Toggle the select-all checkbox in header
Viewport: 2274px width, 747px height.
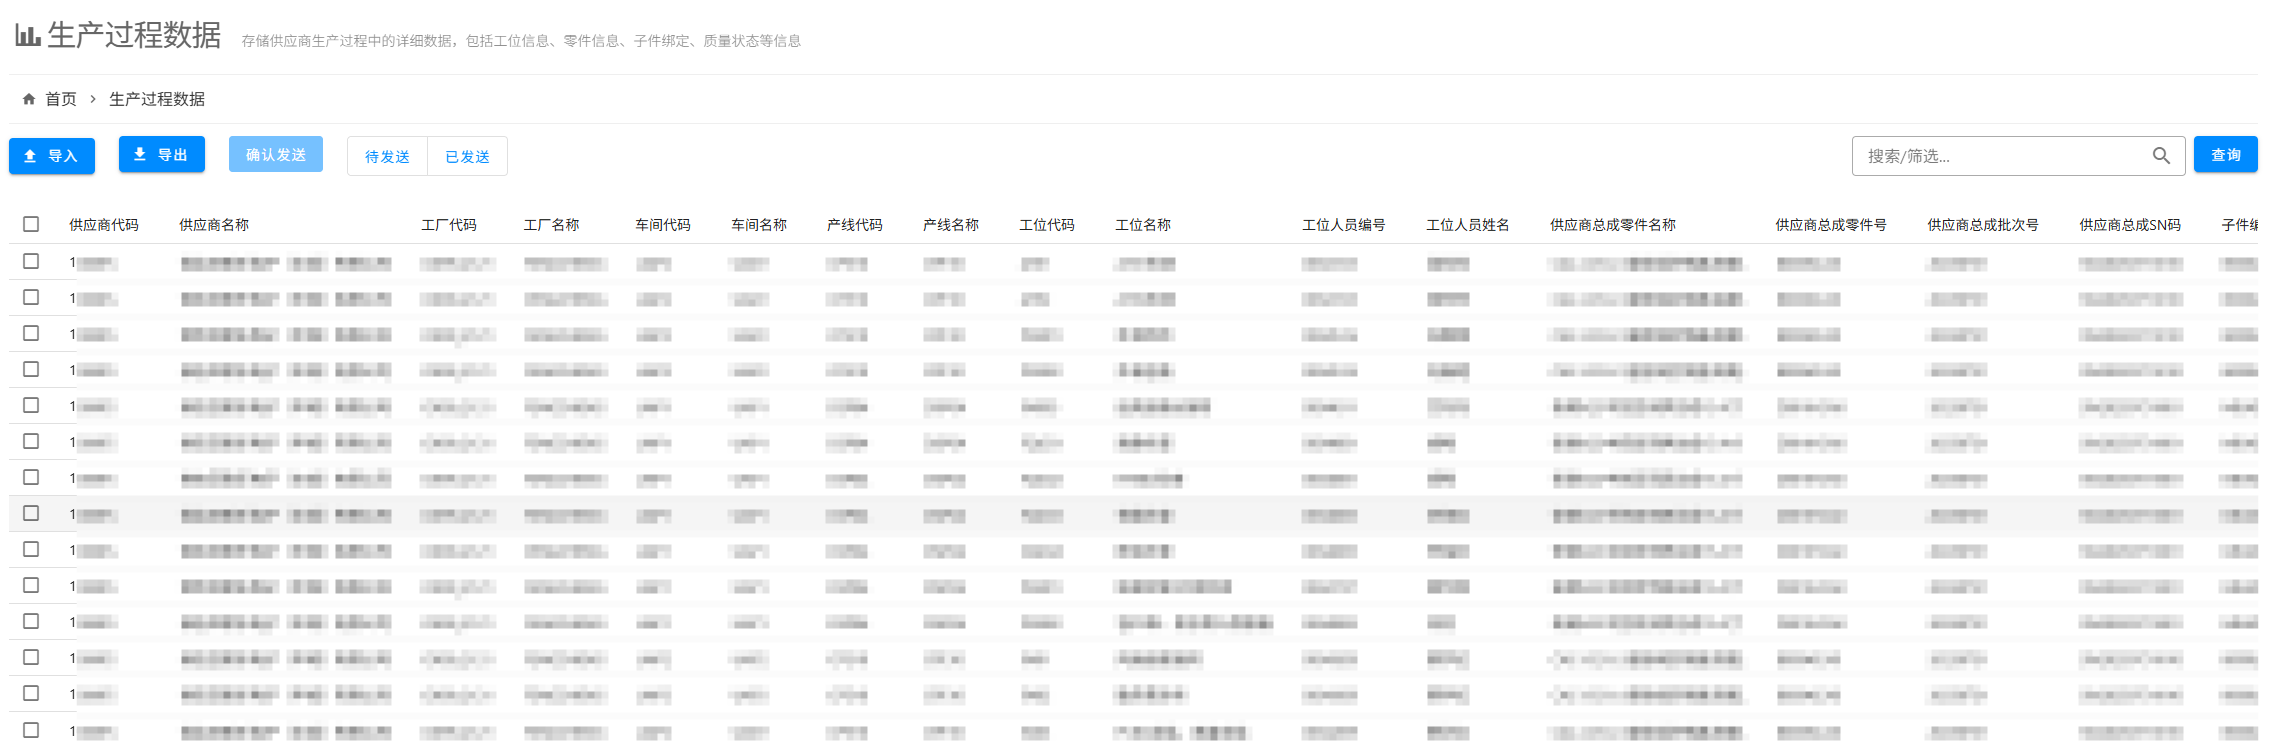(31, 224)
